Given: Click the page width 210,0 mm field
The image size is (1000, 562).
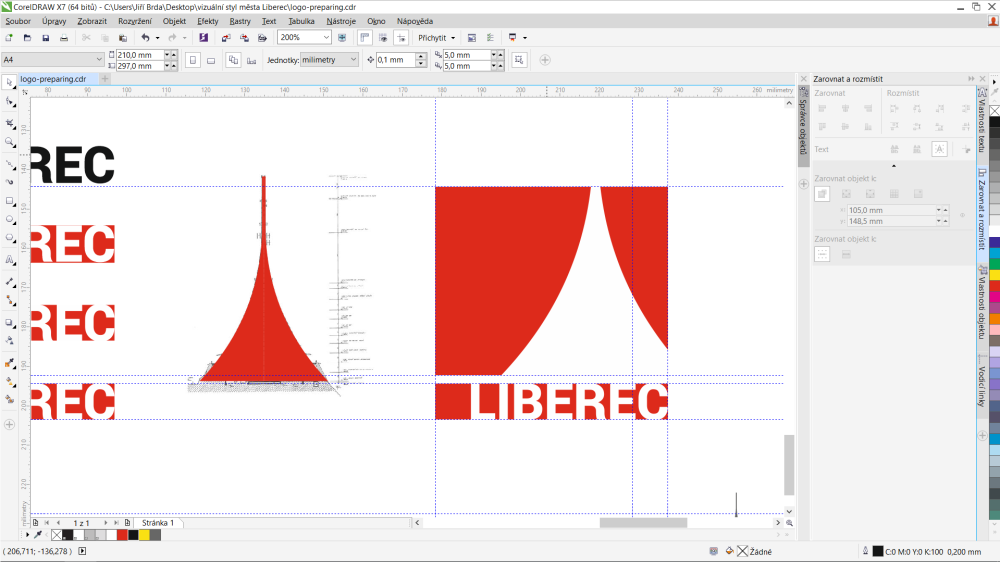Looking at the screenshot, I should click(140, 55).
